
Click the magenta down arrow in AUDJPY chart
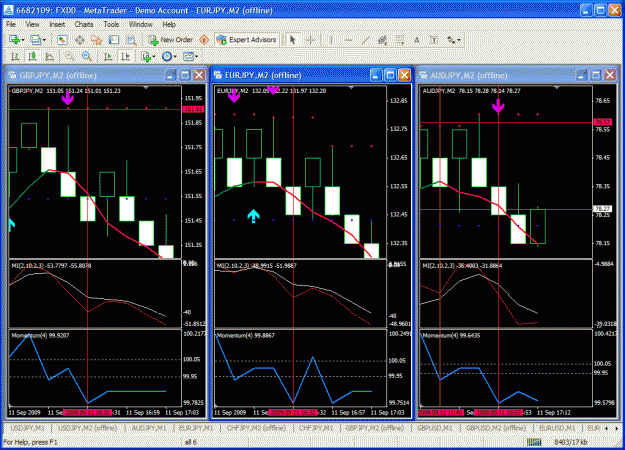click(x=498, y=106)
